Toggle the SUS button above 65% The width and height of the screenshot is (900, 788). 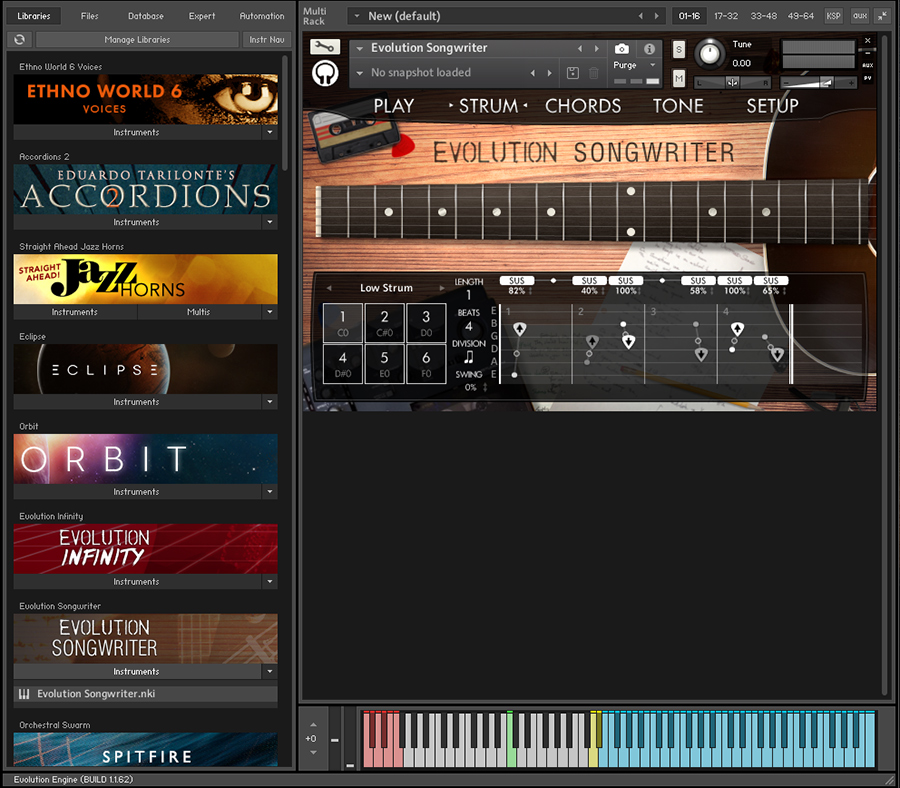[x=771, y=281]
